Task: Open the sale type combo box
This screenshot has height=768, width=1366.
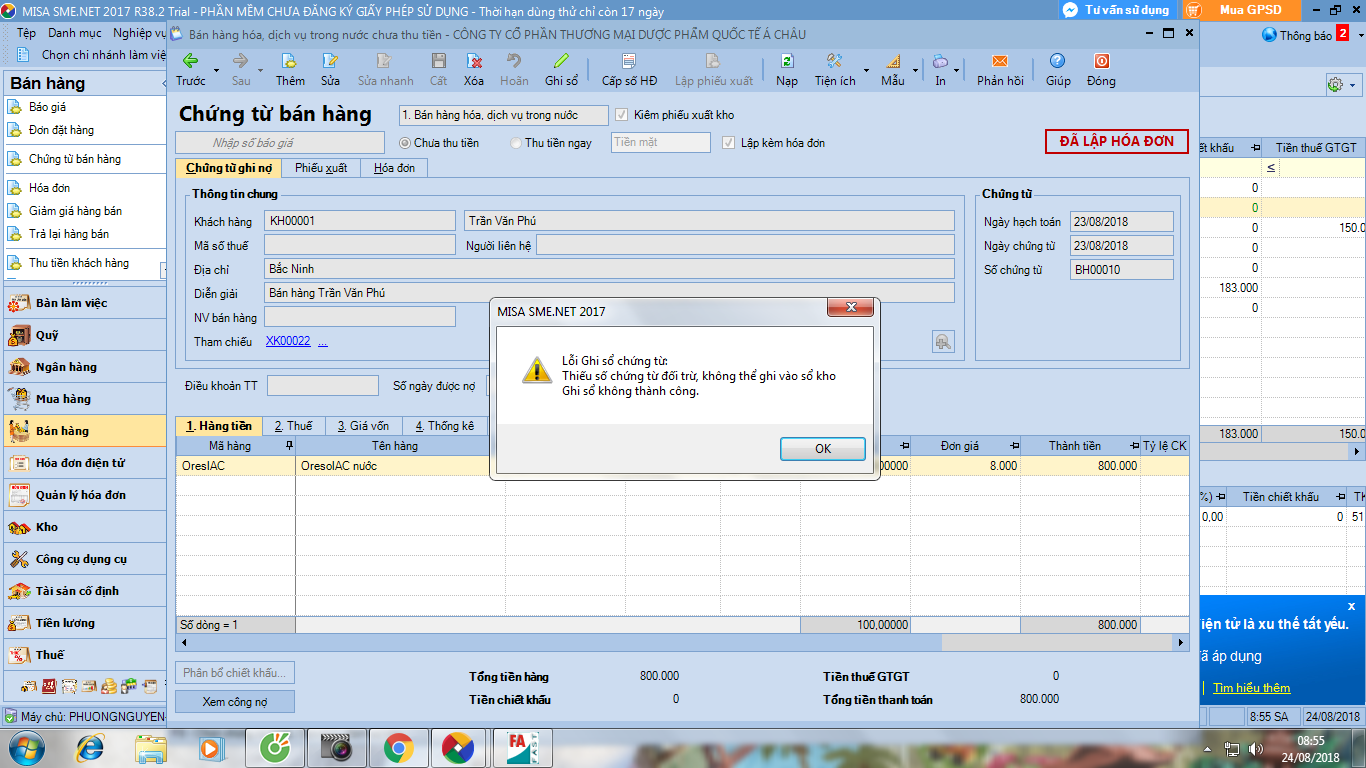Action: tap(503, 115)
